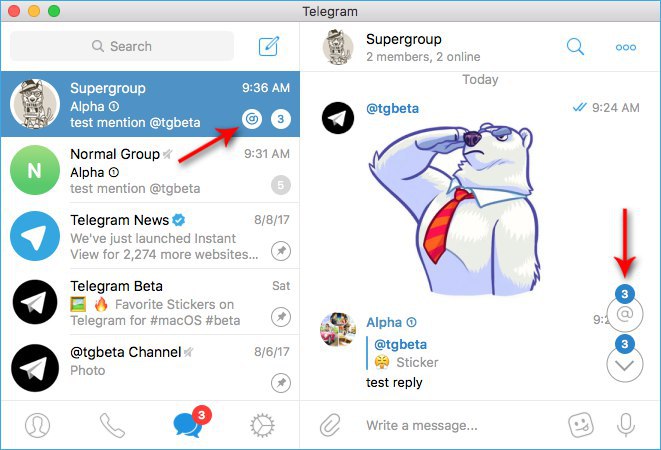The width and height of the screenshot is (661, 450).
Task: Click pin icon on @tgbeta Channel chat
Action: (281, 383)
